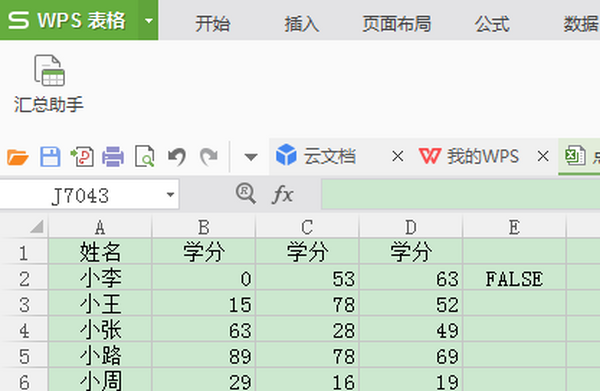The image size is (600, 391).
Task: Switch to the 插入 ribbon tab
Action: (x=302, y=24)
